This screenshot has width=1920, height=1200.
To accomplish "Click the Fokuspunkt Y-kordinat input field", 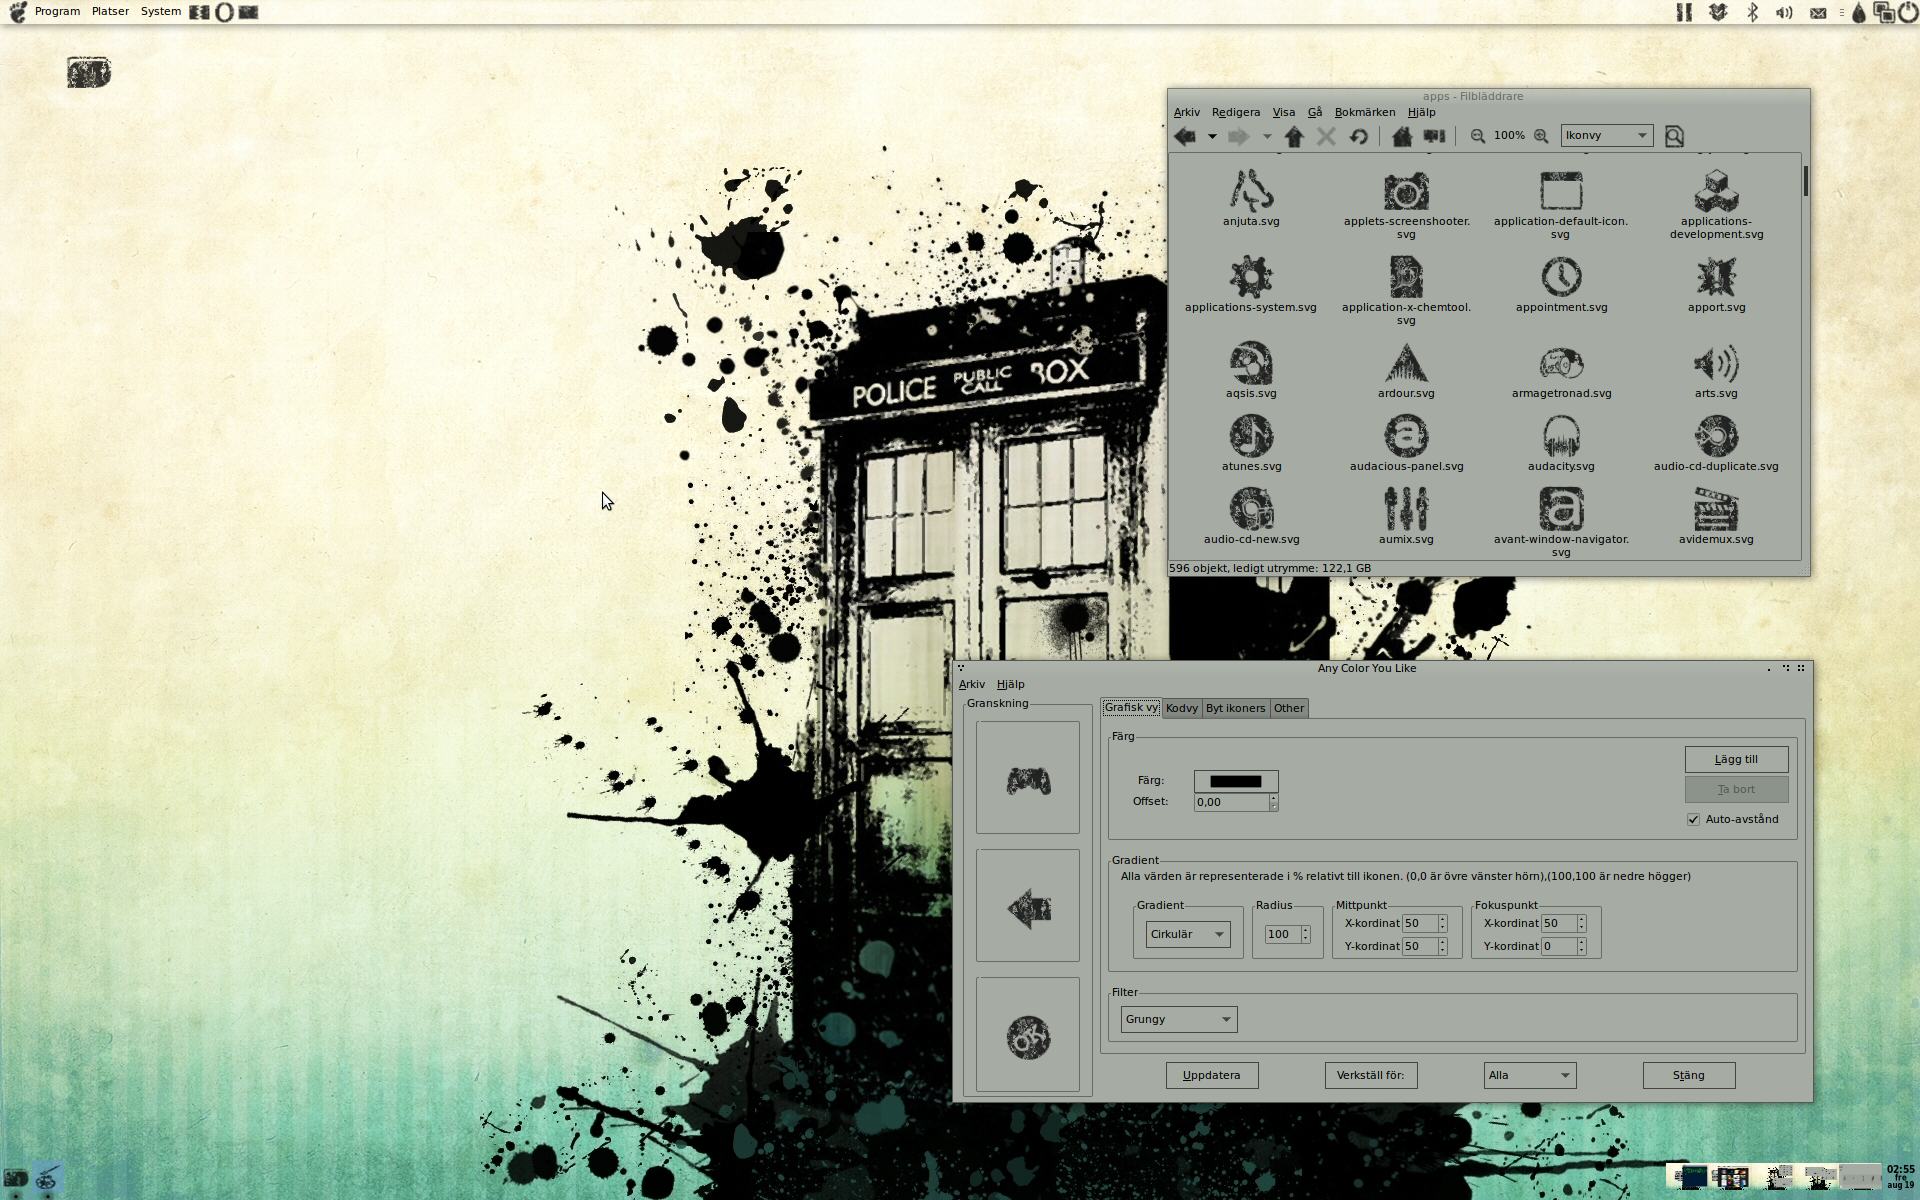I will point(1557,946).
